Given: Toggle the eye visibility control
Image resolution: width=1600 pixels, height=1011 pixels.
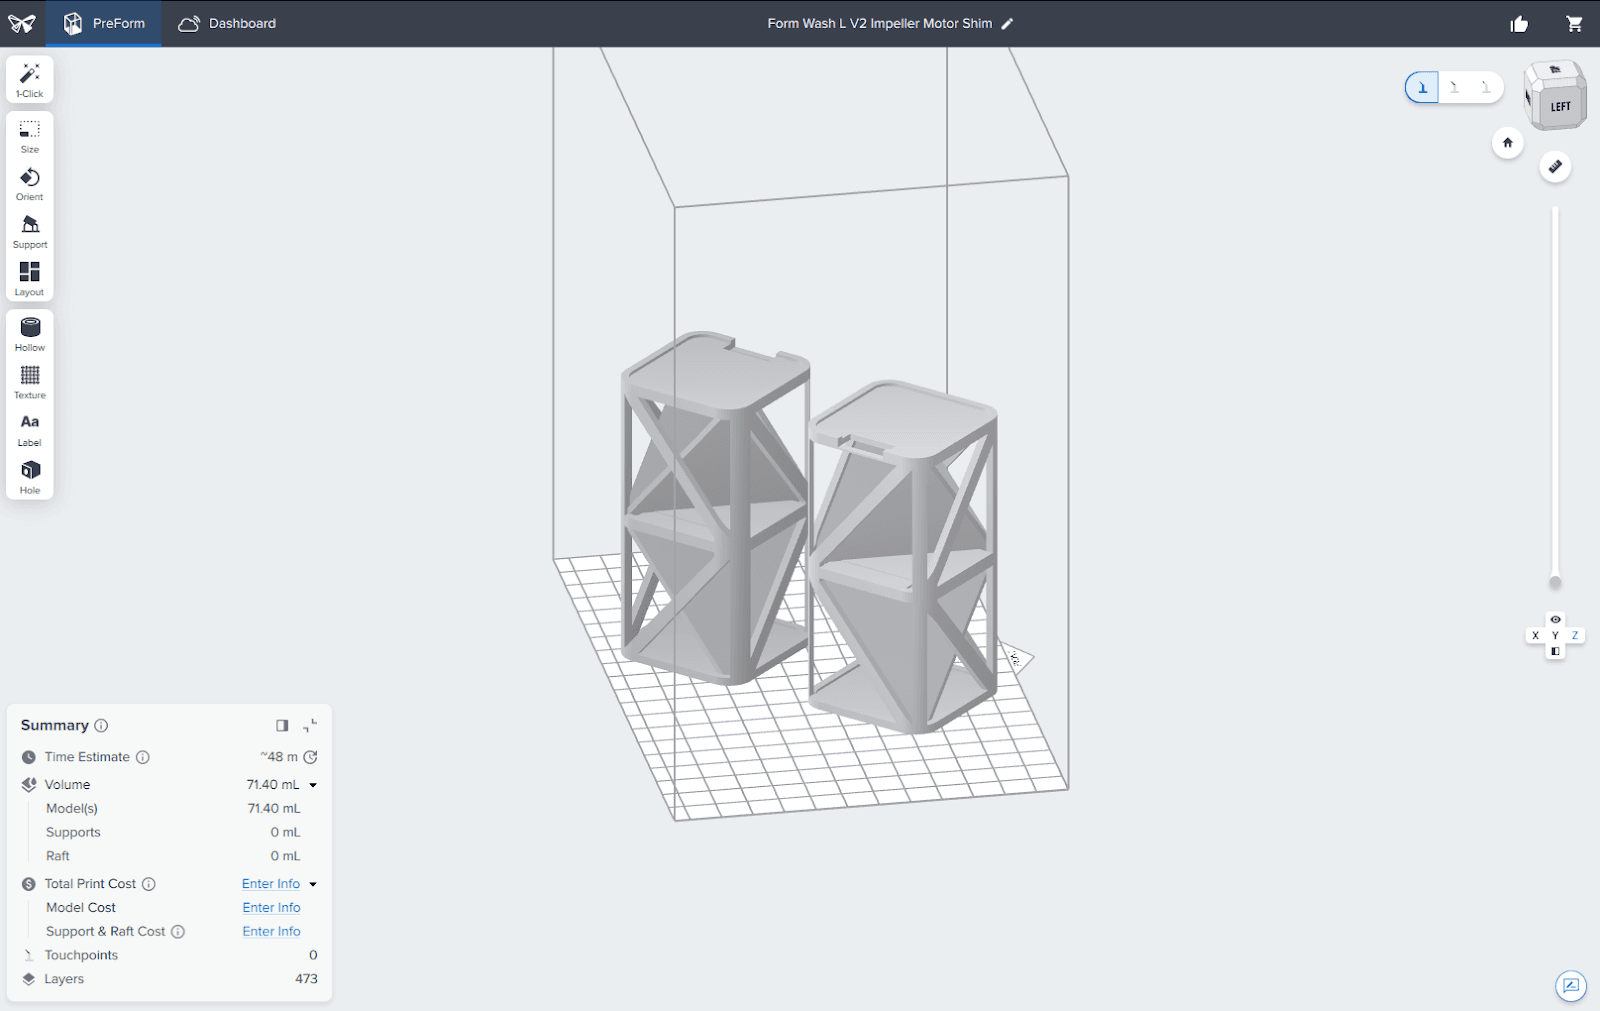Looking at the screenshot, I should (x=1555, y=620).
